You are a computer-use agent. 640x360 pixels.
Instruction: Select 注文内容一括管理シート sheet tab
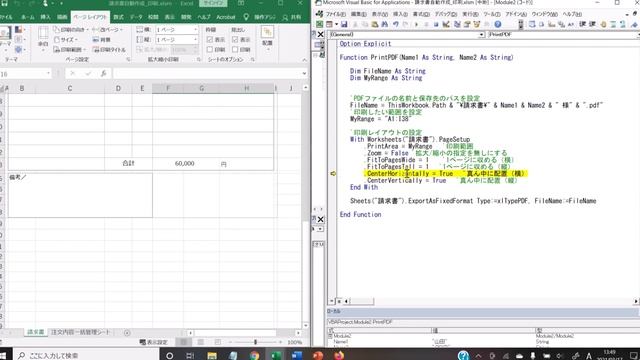coord(81,332)
